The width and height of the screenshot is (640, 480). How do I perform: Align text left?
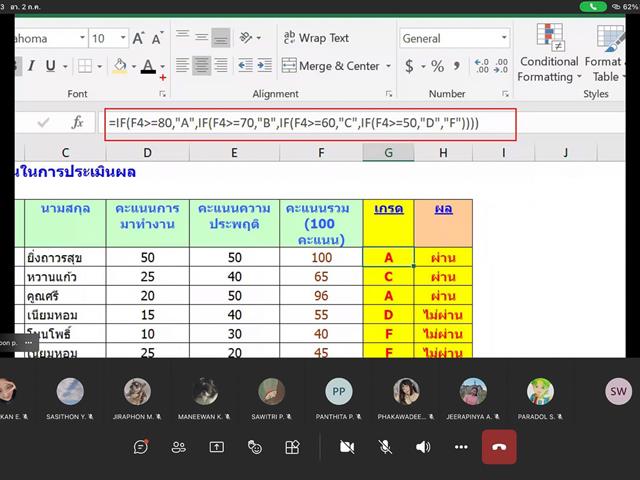(182, 65)
